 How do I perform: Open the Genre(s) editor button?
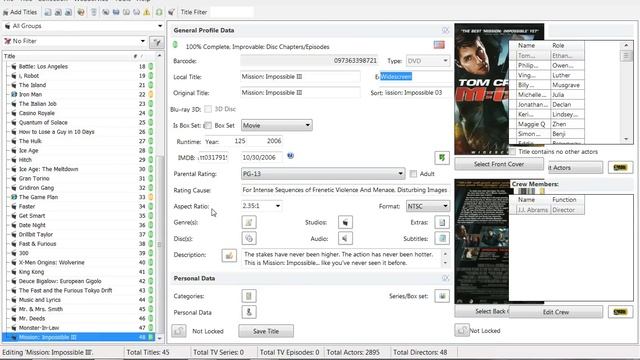(249, 222)
